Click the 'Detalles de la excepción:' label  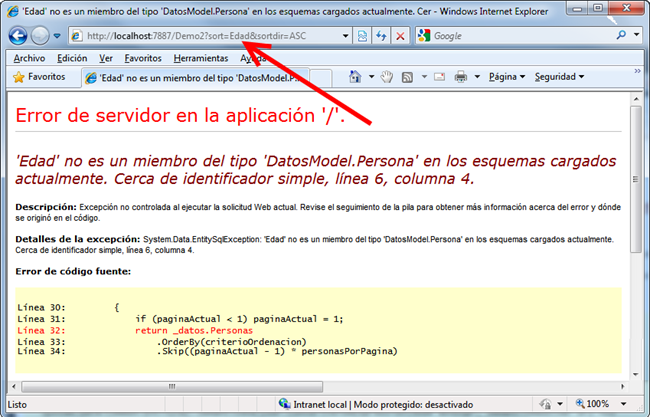click(x=78, y=239)
